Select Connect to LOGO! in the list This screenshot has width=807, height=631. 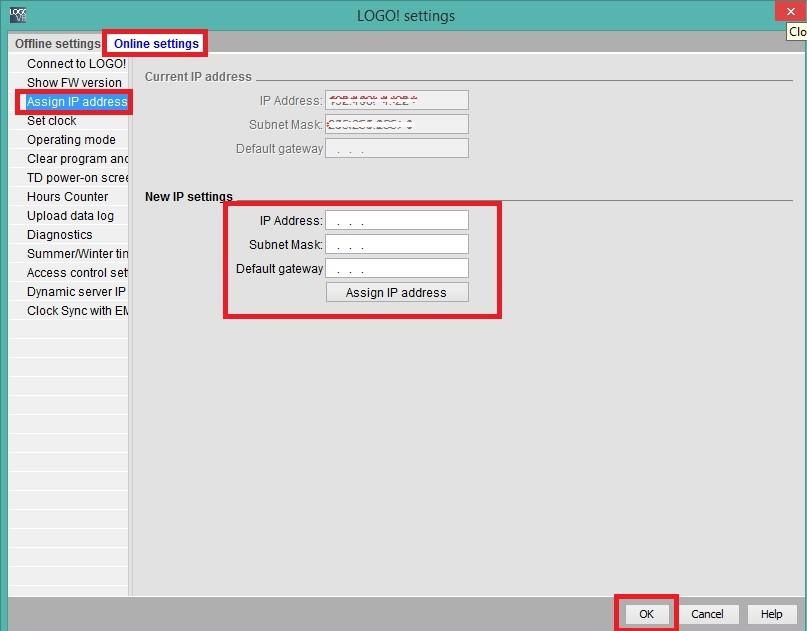coord(77,64)
